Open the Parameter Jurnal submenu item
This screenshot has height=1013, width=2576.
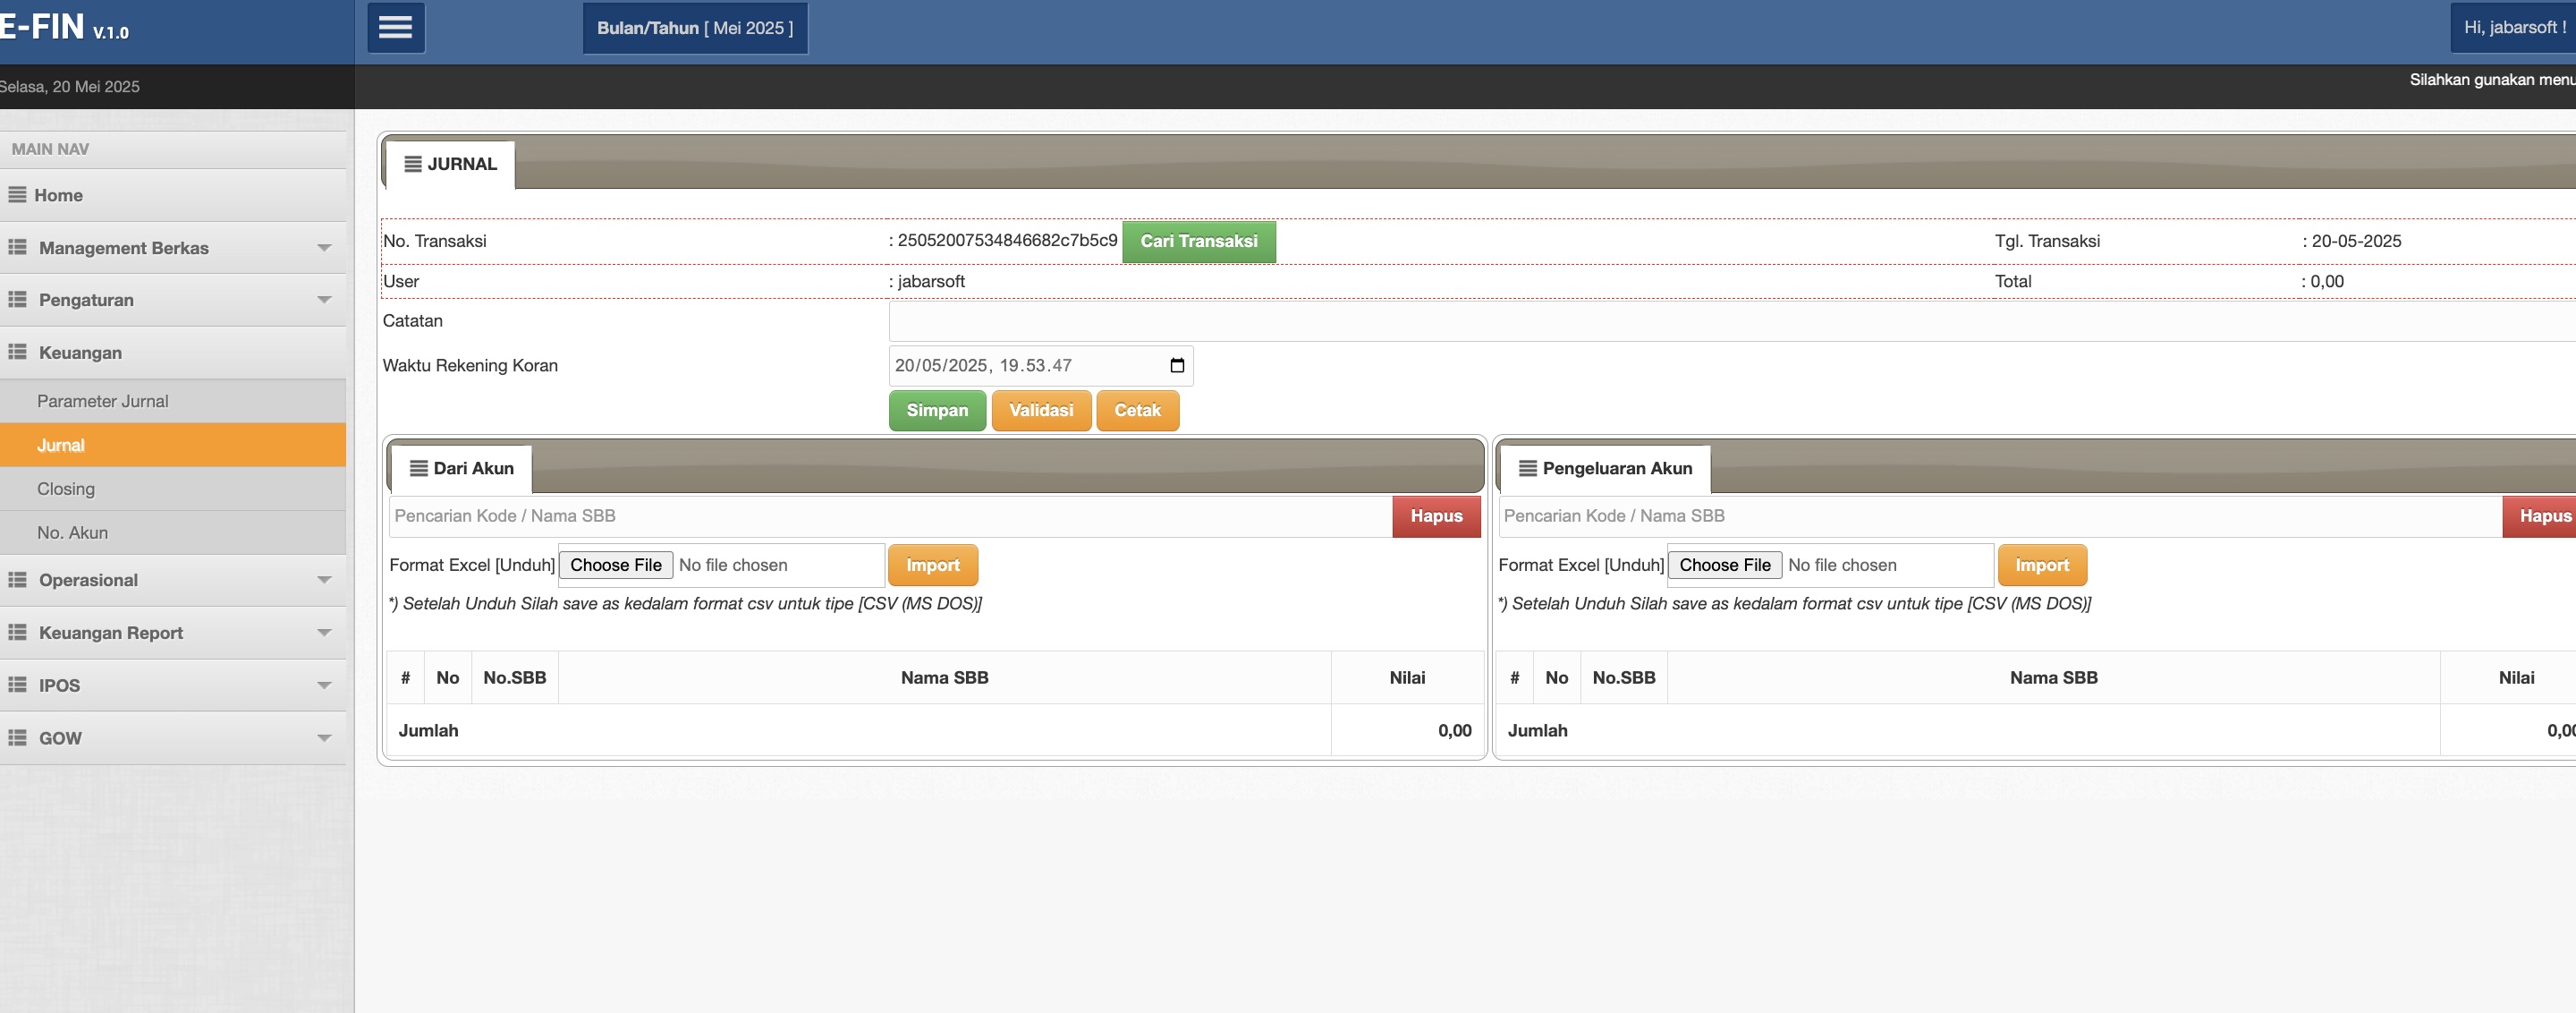[x=102, y=401]
